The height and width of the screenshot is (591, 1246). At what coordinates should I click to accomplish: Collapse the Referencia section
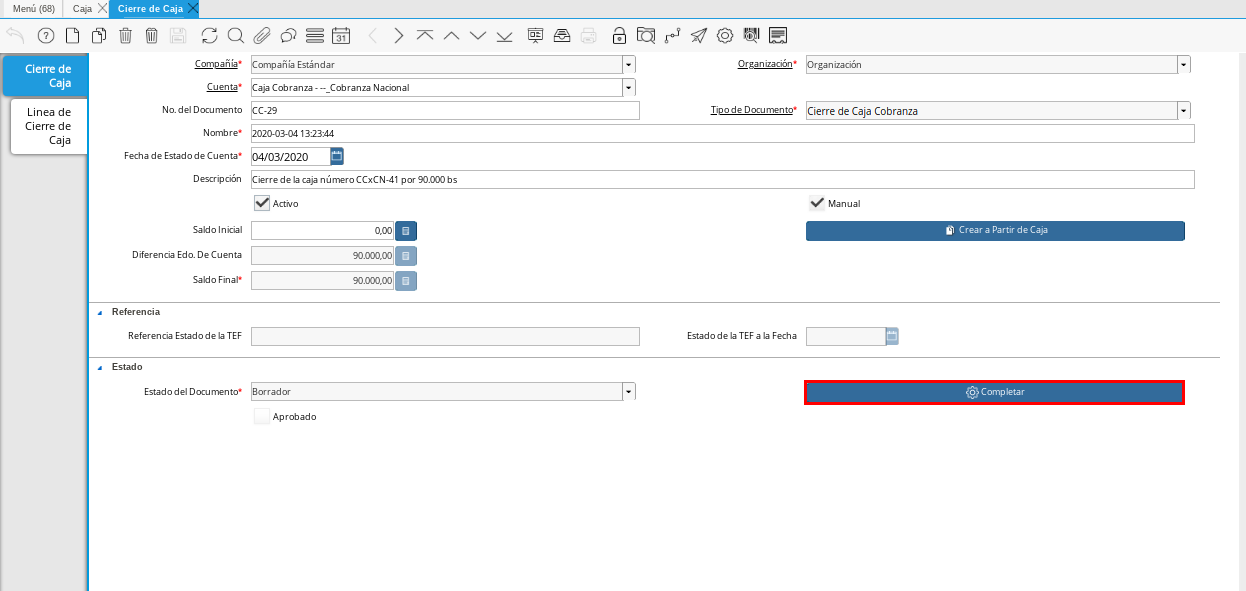coord(99,312)
